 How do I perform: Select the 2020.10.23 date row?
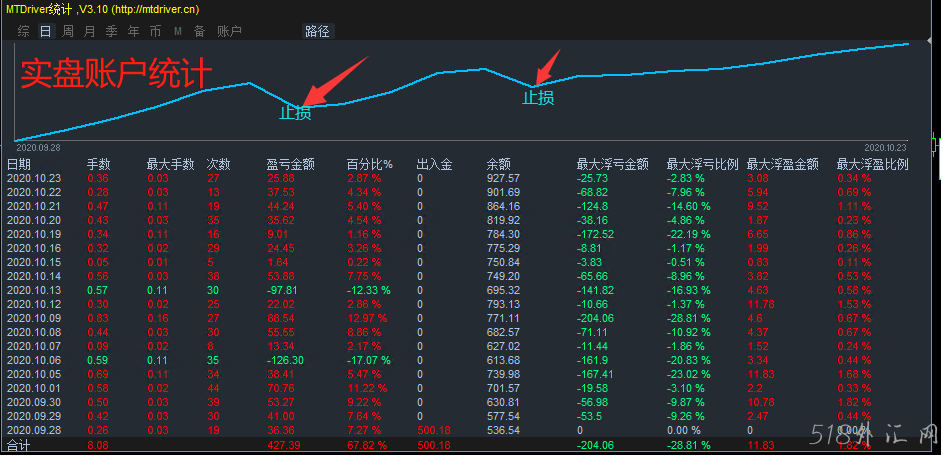coord(35,179)
